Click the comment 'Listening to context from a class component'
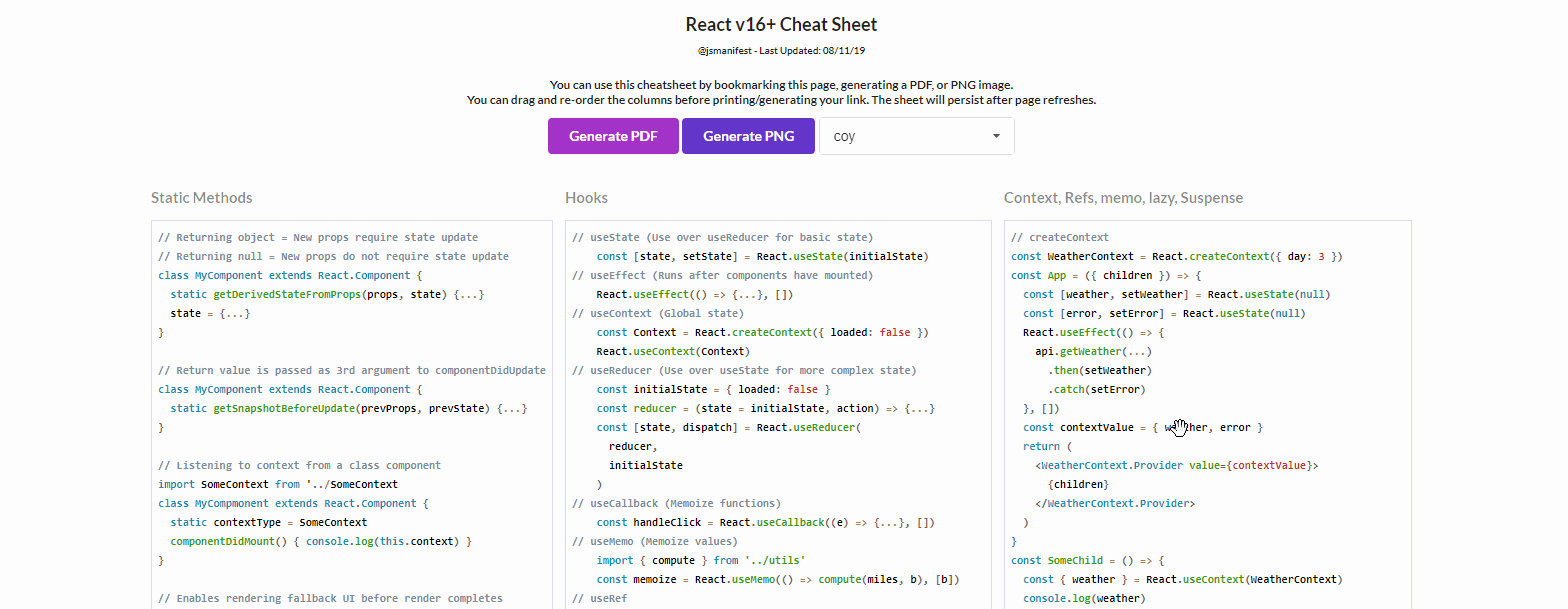Viewport: 1568px width, 609px height. (299, 465)
